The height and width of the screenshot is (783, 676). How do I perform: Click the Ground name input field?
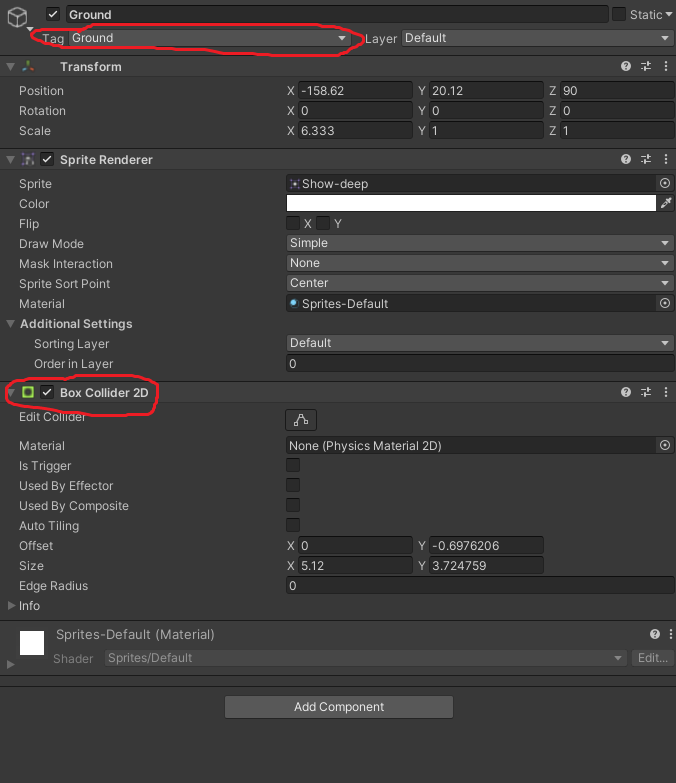pyautogui.click(x=337, y=14)
